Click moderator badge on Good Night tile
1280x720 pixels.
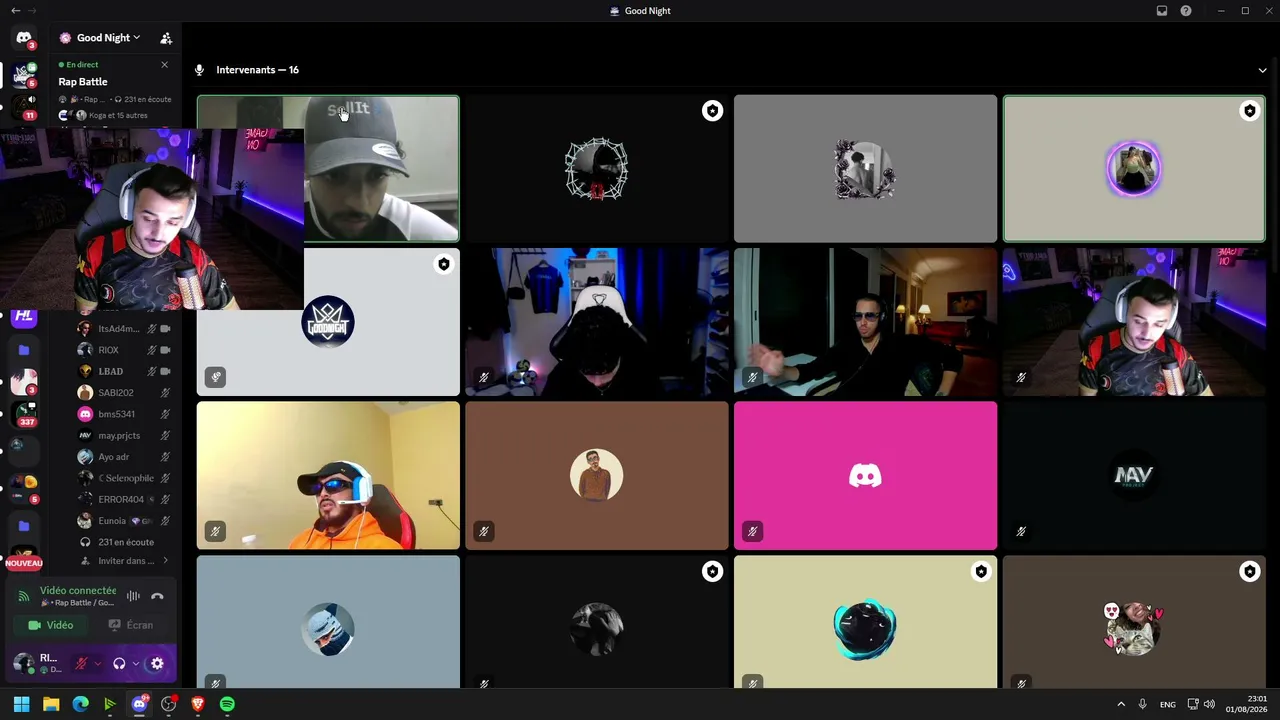(443, 264)
